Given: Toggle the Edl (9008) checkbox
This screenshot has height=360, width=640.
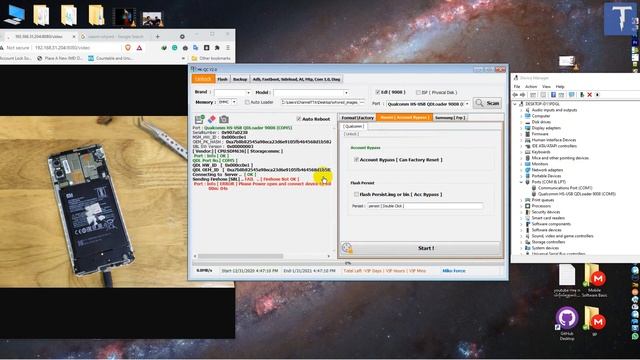Looking at the screenshot, I should [378, 92].
